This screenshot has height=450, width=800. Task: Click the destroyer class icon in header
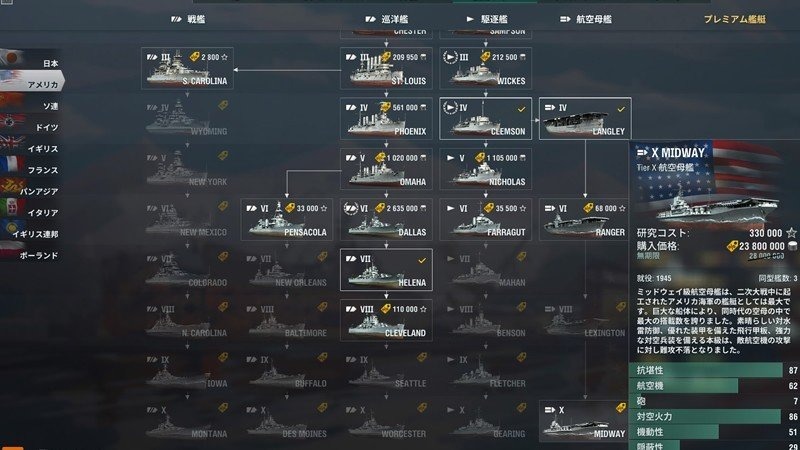point(470,19)
